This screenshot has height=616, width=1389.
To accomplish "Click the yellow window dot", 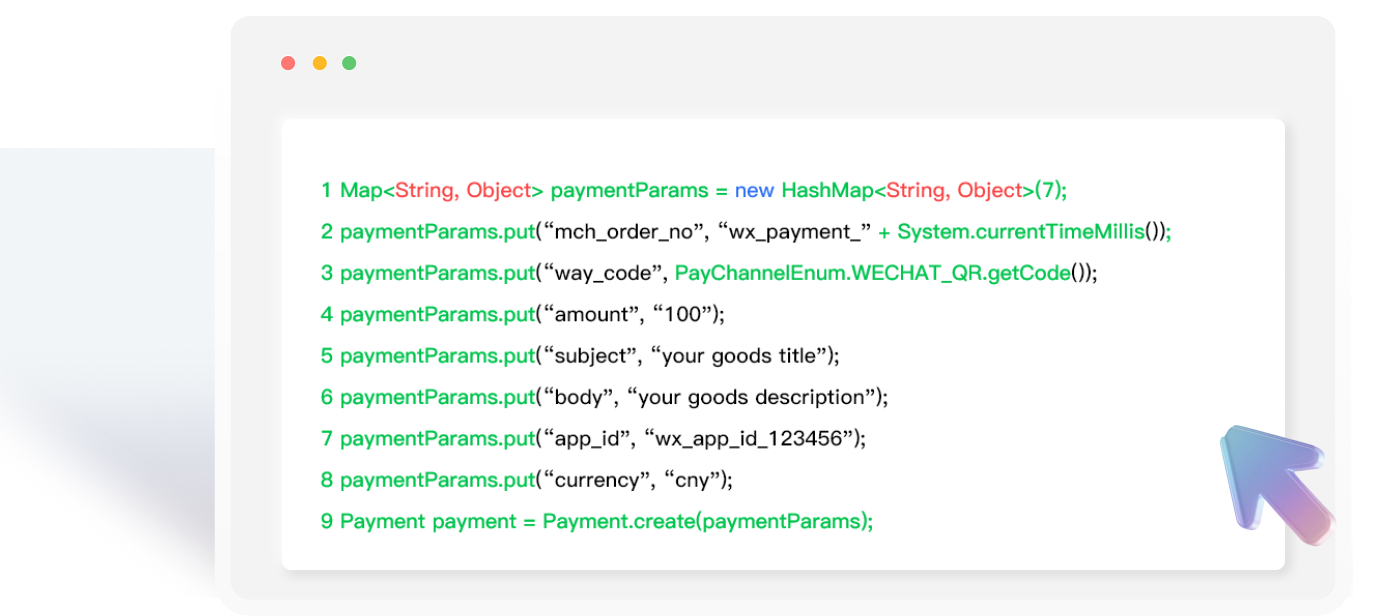I will pyautogui.click(x=319, y=63).
